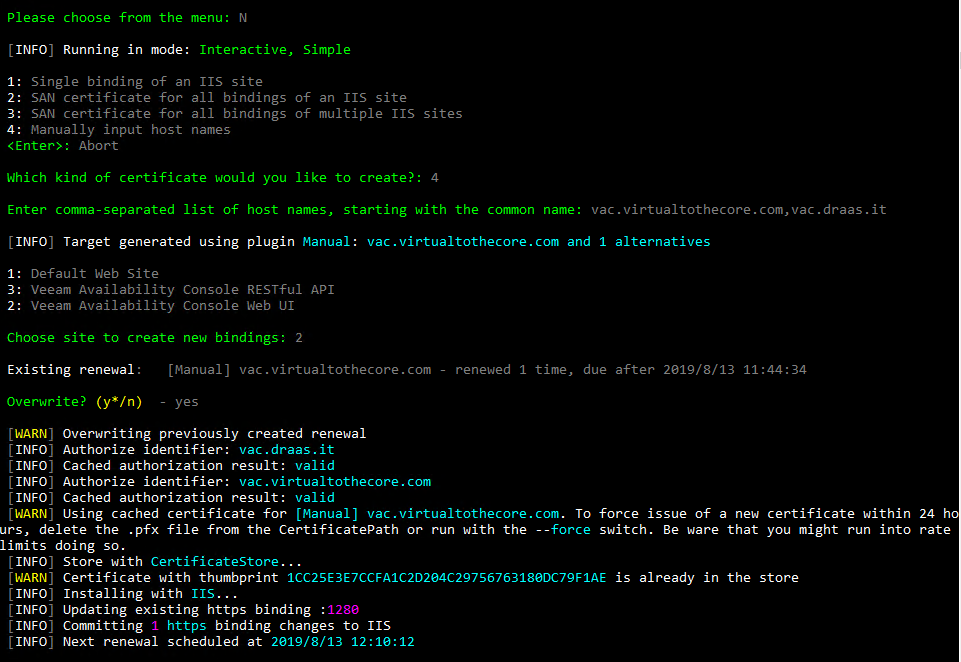Click vac.virtualtothecore.com in Authorize identifier line
The width and height of the screenshot is (961, 662).
click(x=335, y=482)
